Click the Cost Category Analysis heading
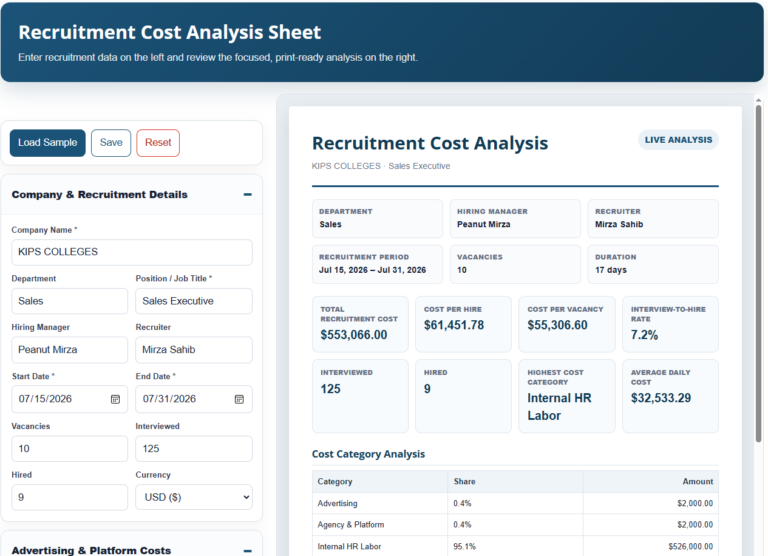 (368, 454)
